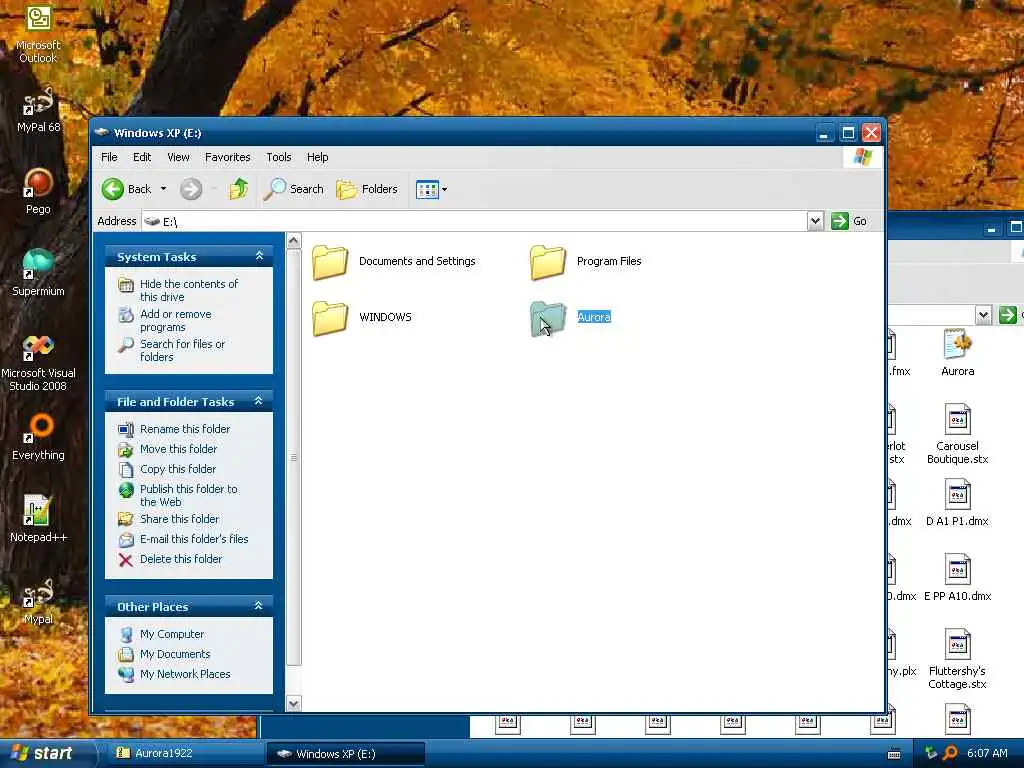Open the File menu

(109, 157)
